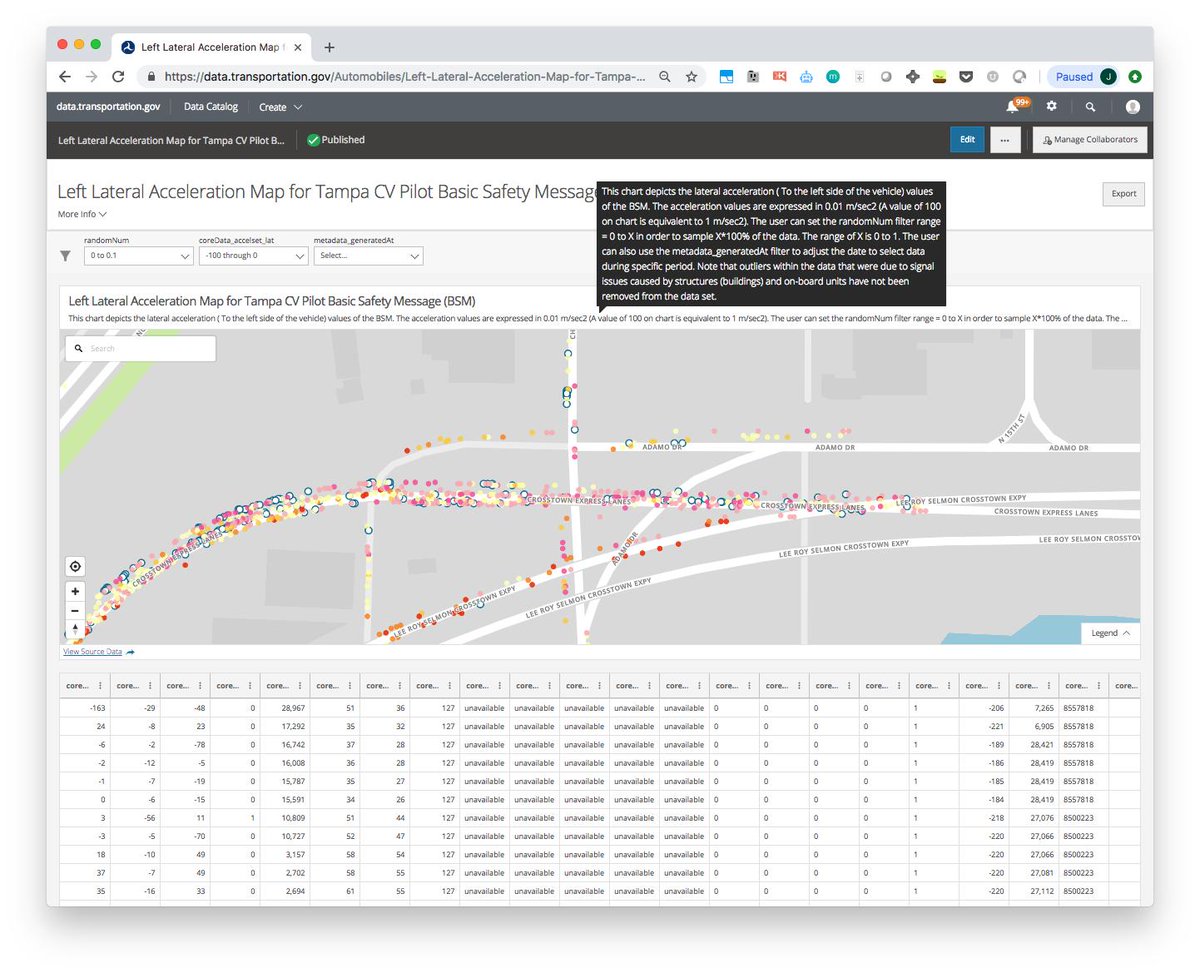Open the first column's kebab menu icon
This screenshot has width=1200, height=973.
(100, 685)
